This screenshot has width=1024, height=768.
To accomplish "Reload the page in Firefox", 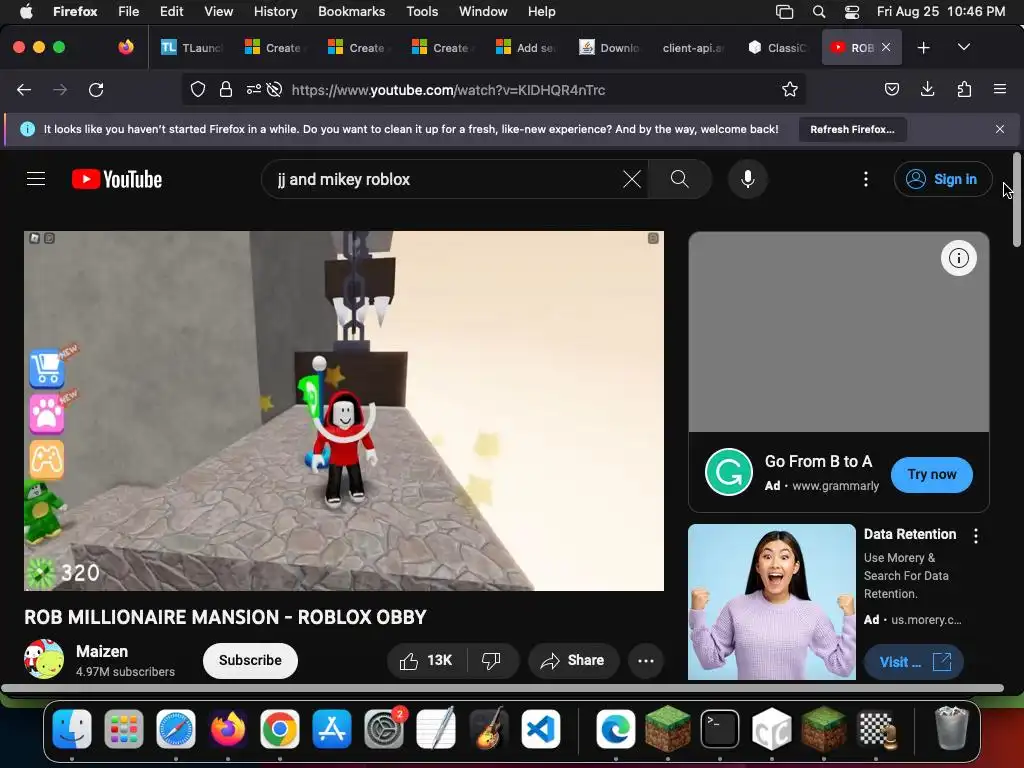I will click(96, 89).
